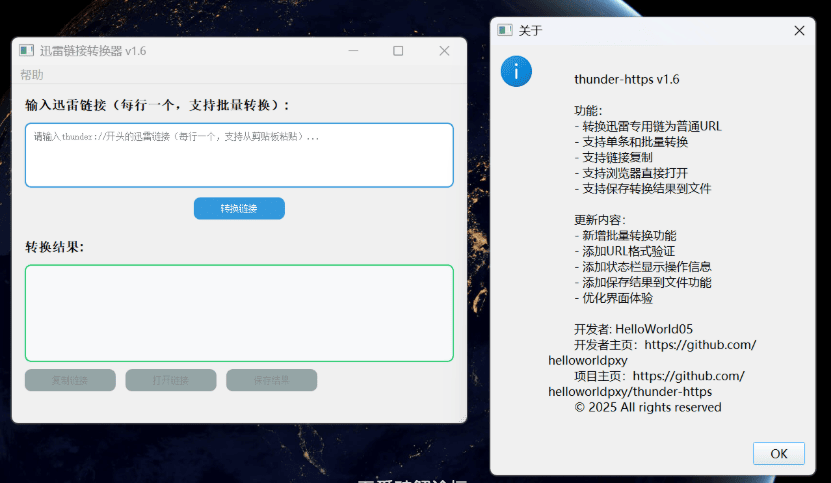
Task: Click the 新增批量转换功能 line
Action: [x=625, y=235]
